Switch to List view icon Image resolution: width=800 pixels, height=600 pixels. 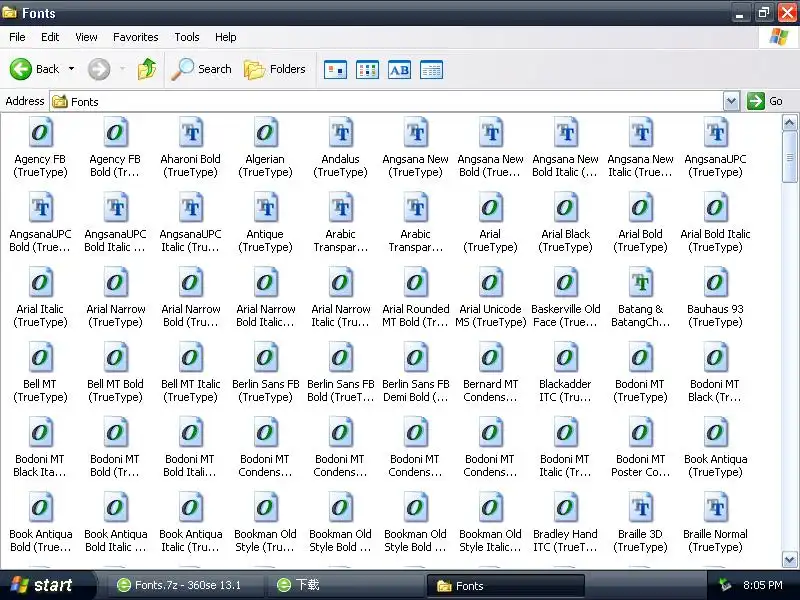coord(367,70)
